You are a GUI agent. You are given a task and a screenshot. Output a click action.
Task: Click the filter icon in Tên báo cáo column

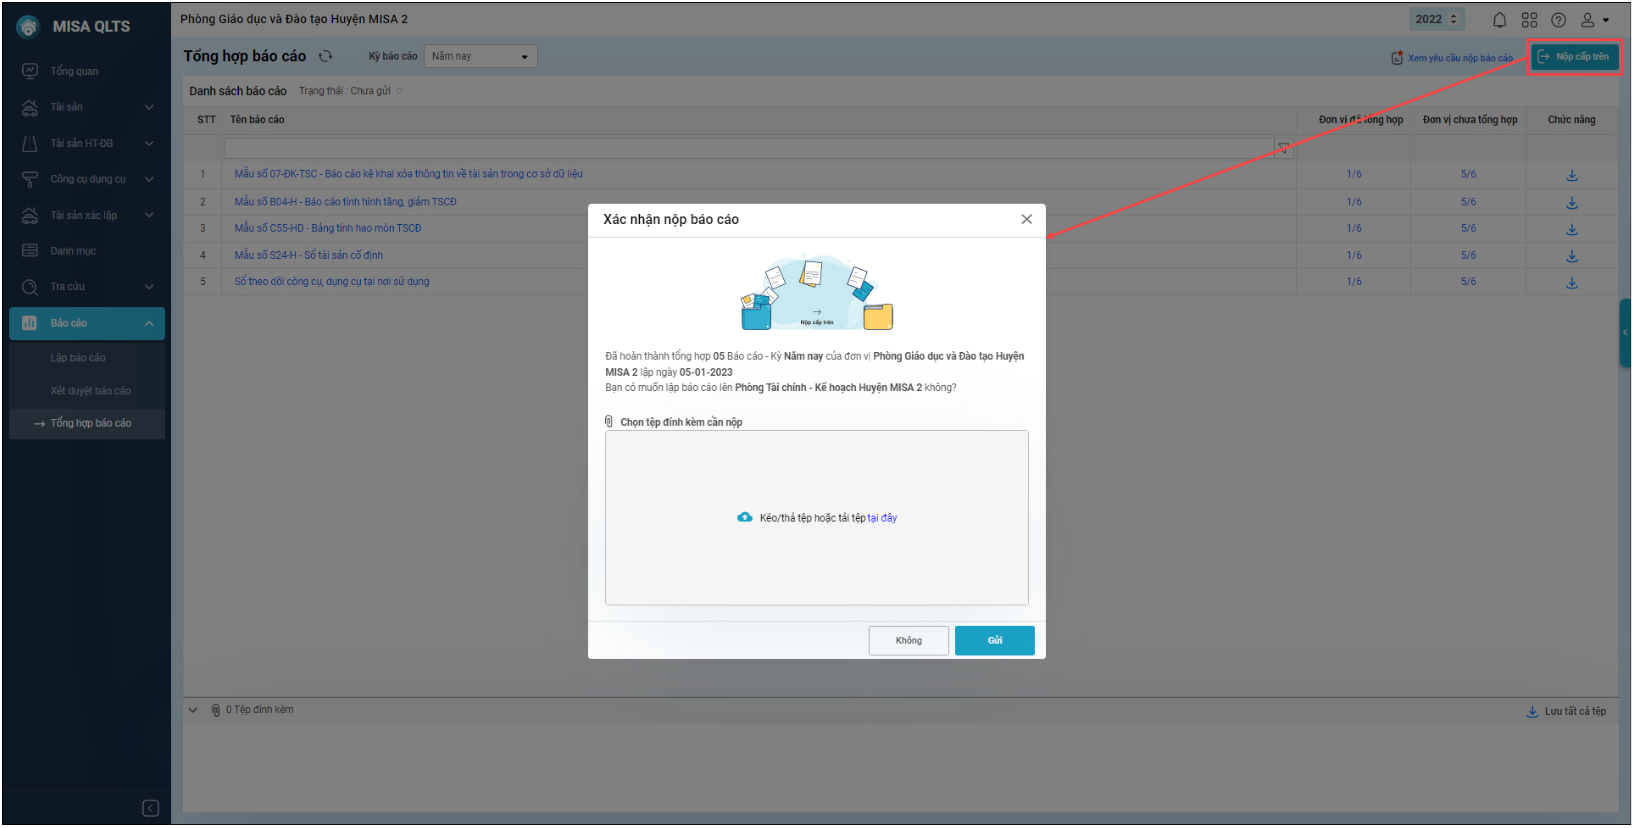tap(1284, 148)
